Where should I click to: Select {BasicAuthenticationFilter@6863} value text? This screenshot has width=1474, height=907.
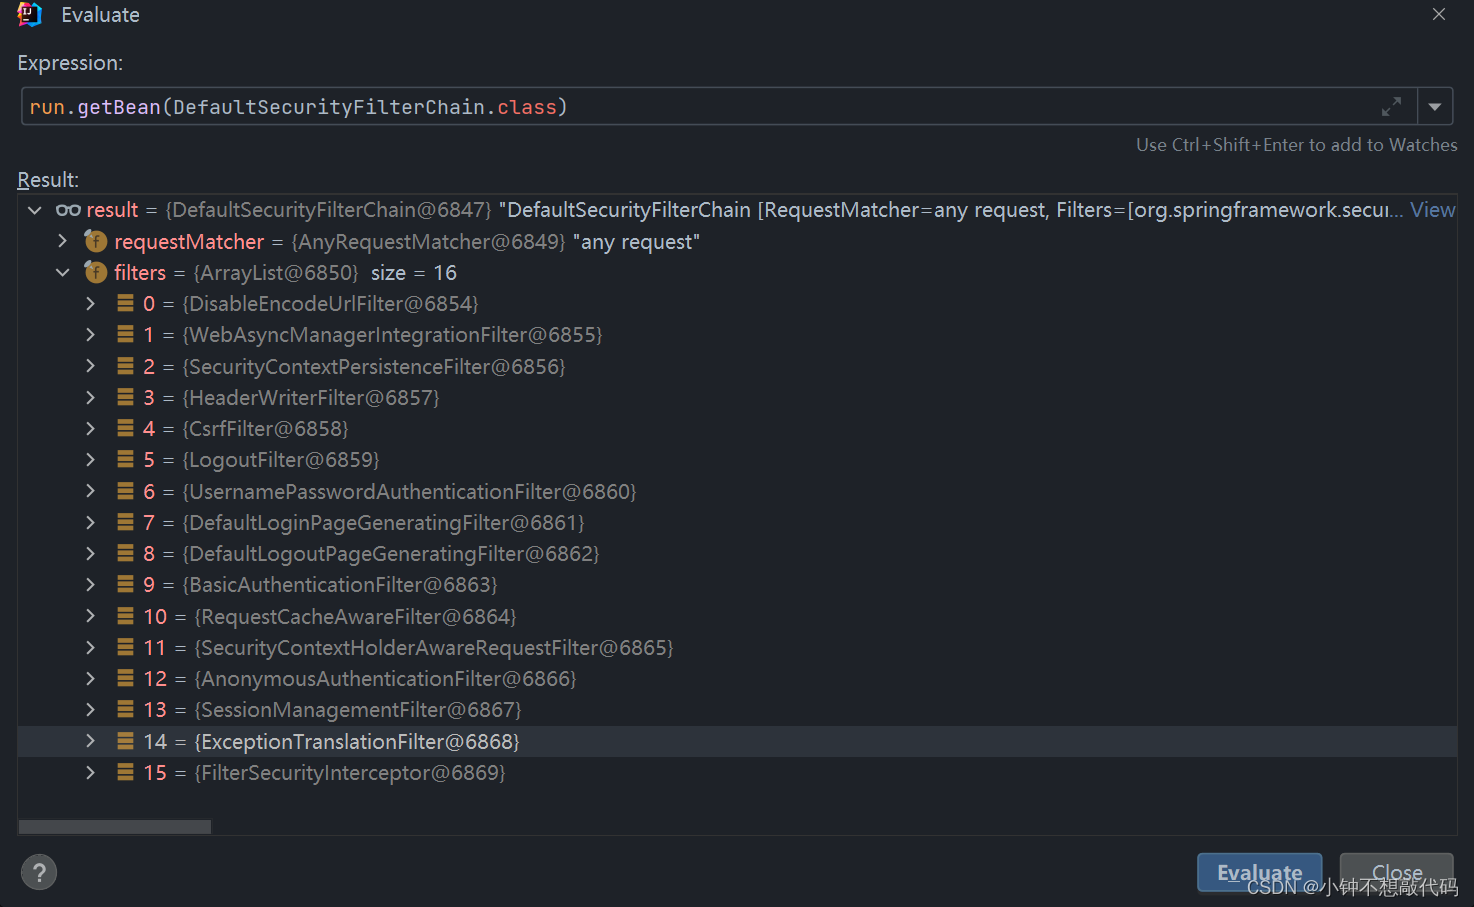pos(340,585)
